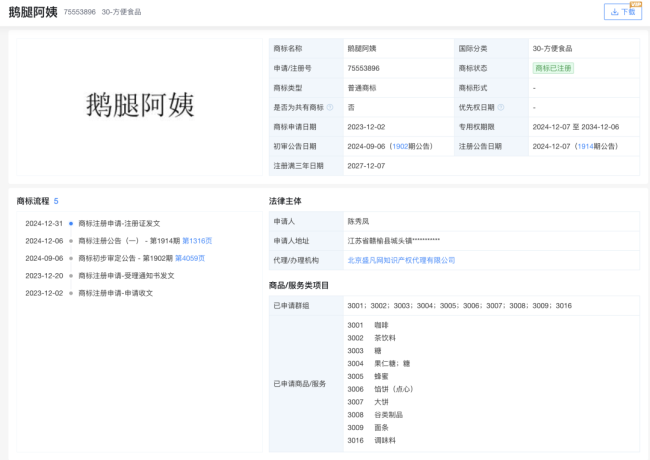
Task: Click the 下载 download button
Action: tap(623, 12)
